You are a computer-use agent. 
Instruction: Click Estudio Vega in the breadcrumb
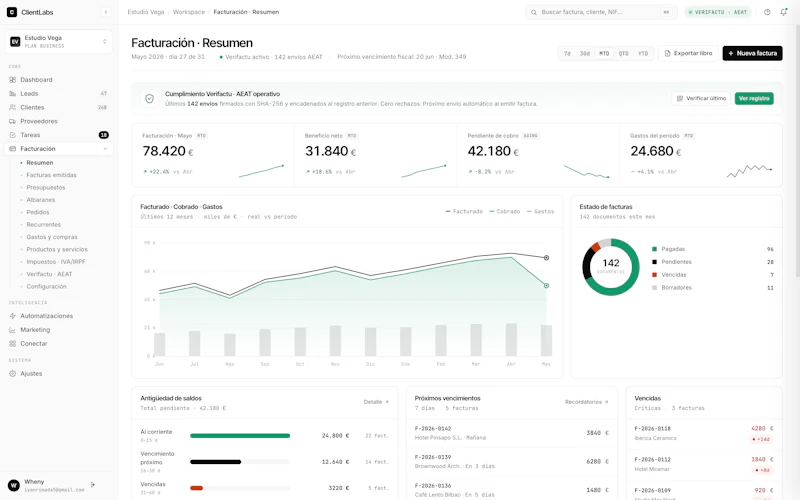click(x=146, y=12)
